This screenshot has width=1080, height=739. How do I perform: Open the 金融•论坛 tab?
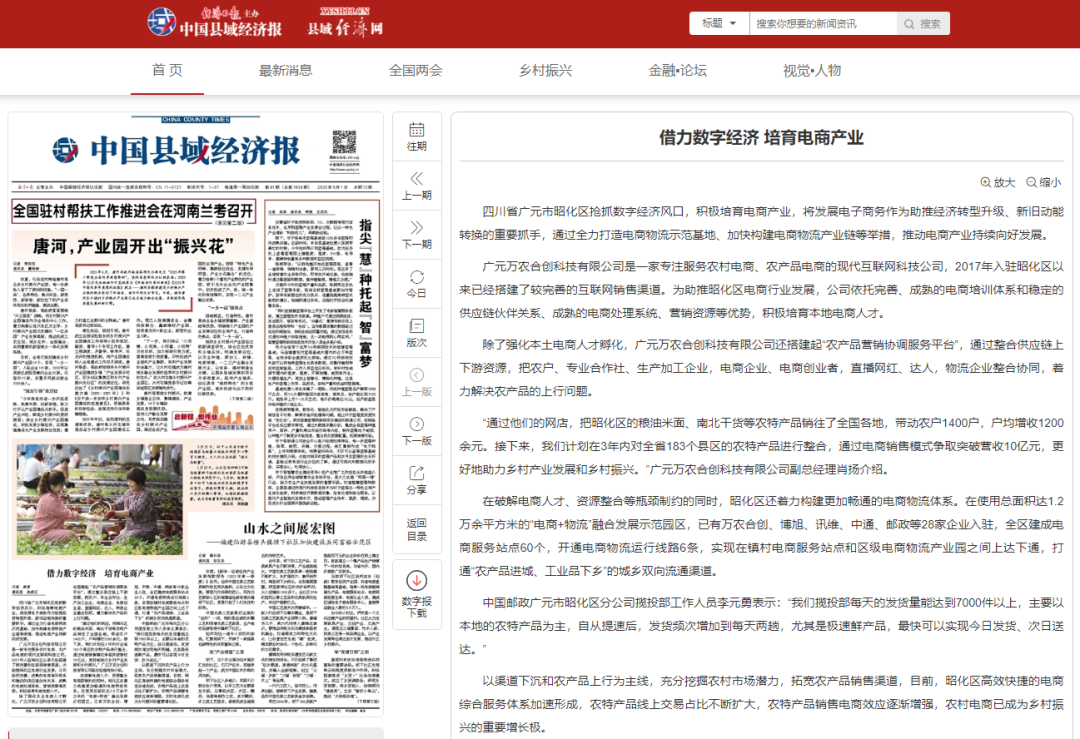677,70
